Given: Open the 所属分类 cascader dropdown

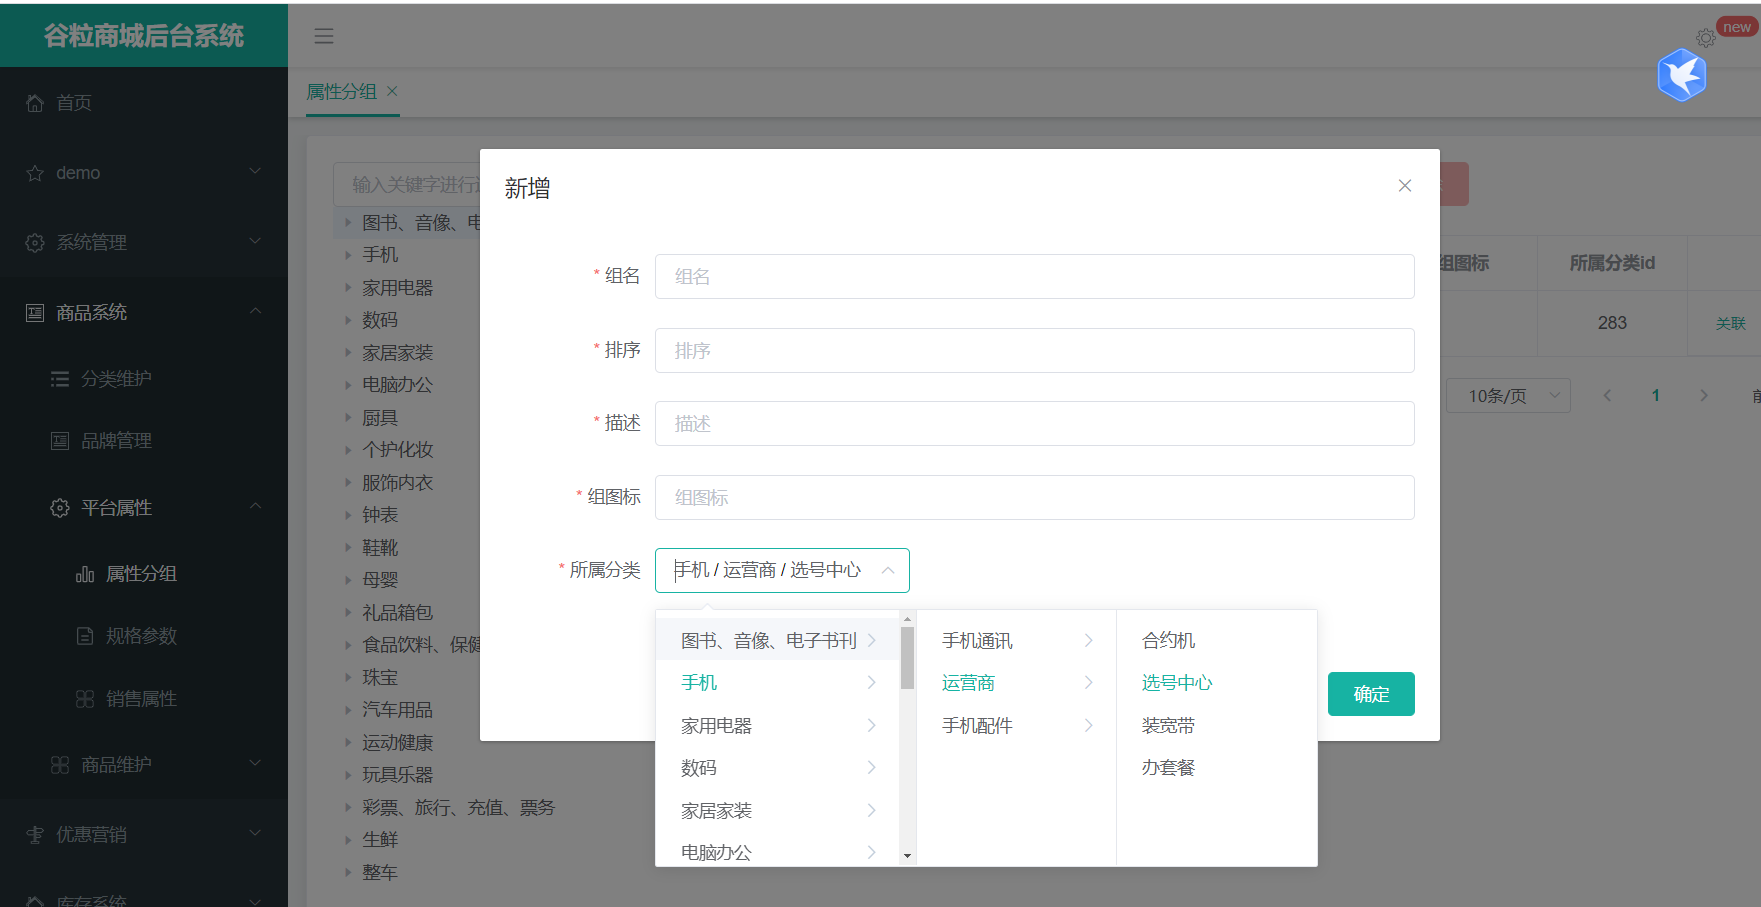Looking at the screenshot, I should (782, 570).
